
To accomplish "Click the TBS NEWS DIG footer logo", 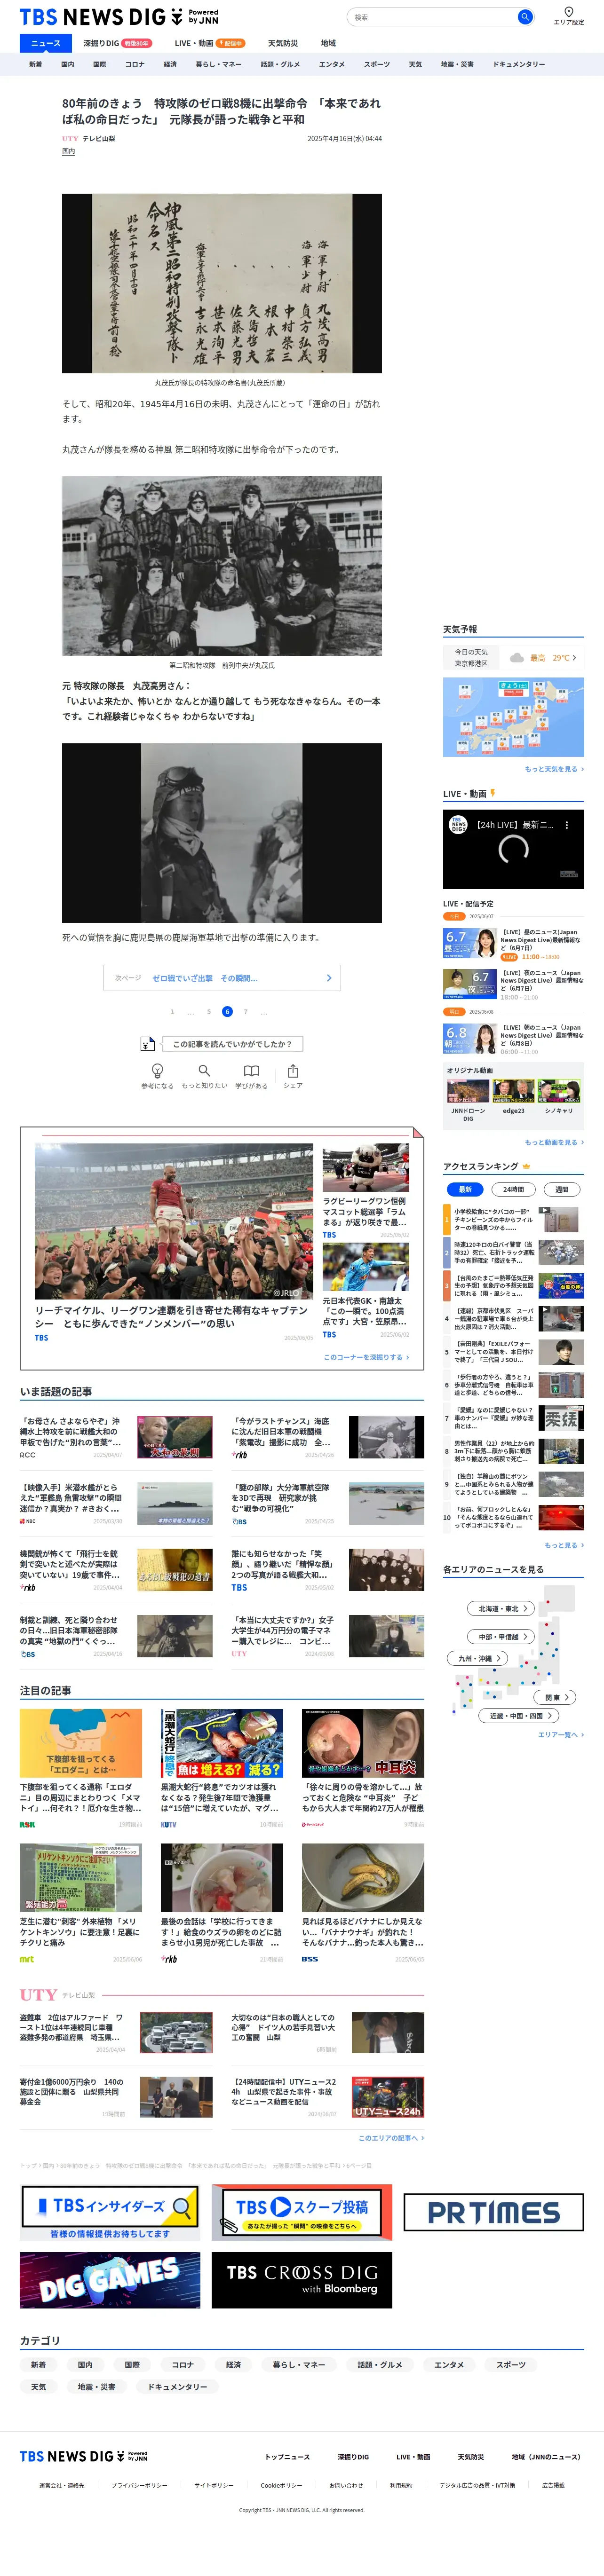I will (83, 2456).
